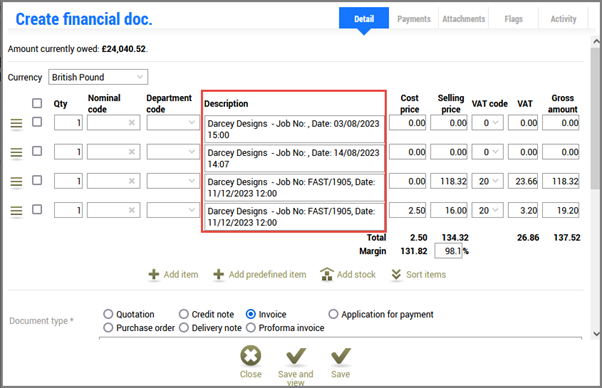Select the Proforma invoice document type

point(251,328)
